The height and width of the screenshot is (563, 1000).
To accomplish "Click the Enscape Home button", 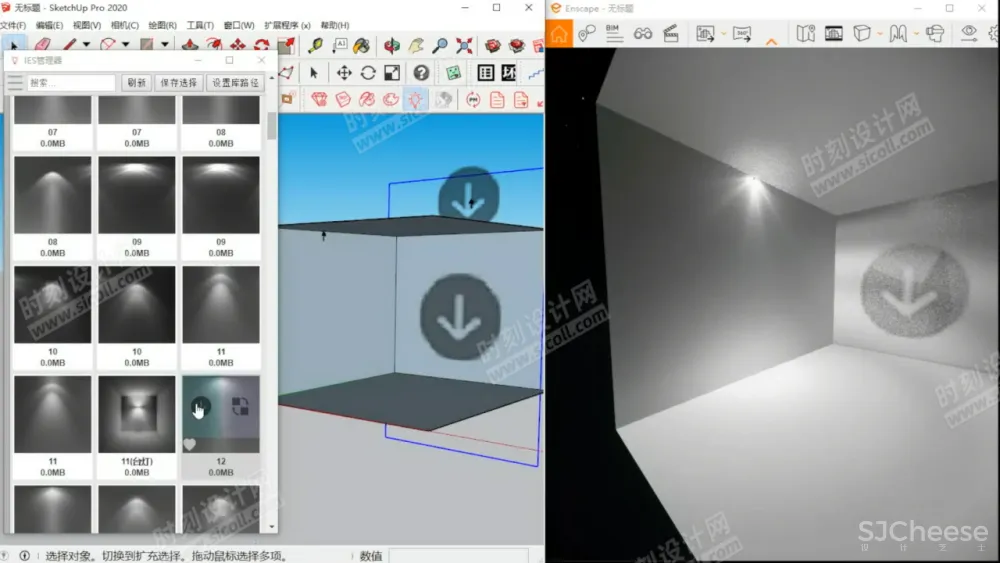I will click(560, 33).
